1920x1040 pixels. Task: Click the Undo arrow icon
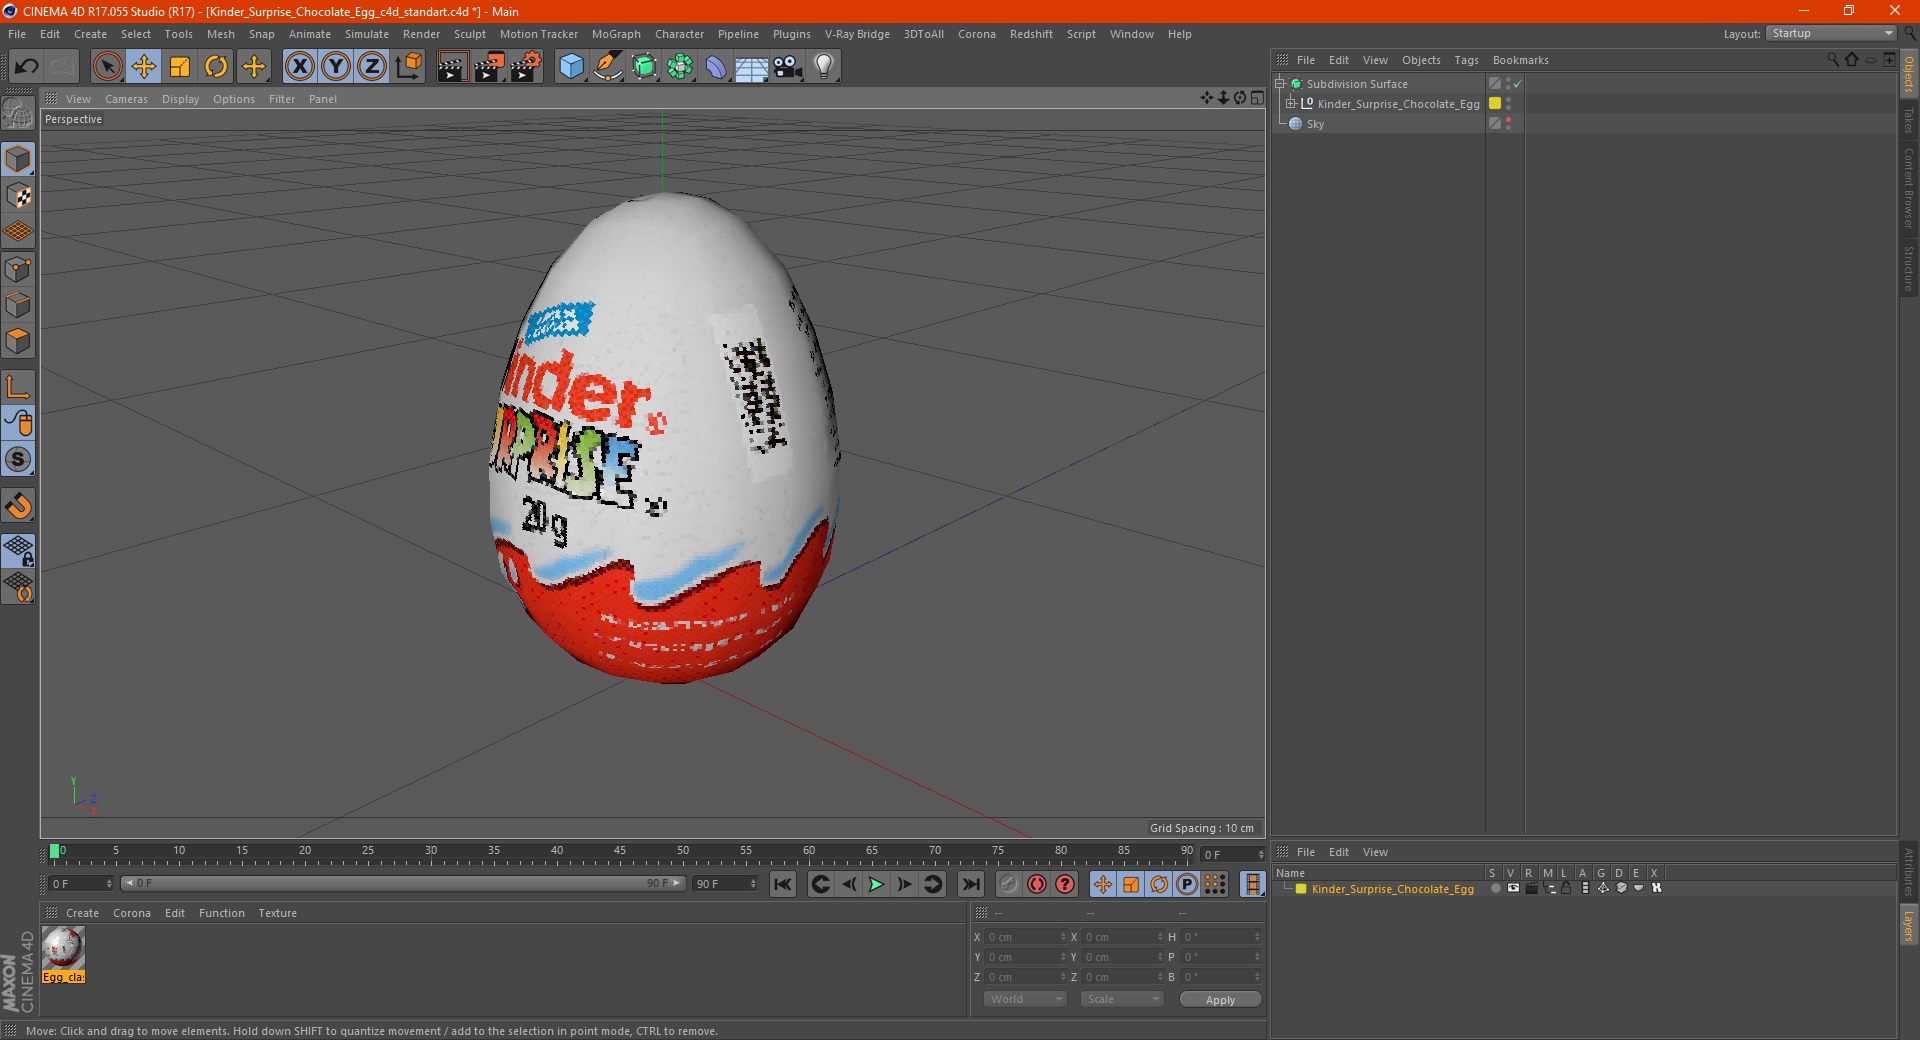pos(27,67)
